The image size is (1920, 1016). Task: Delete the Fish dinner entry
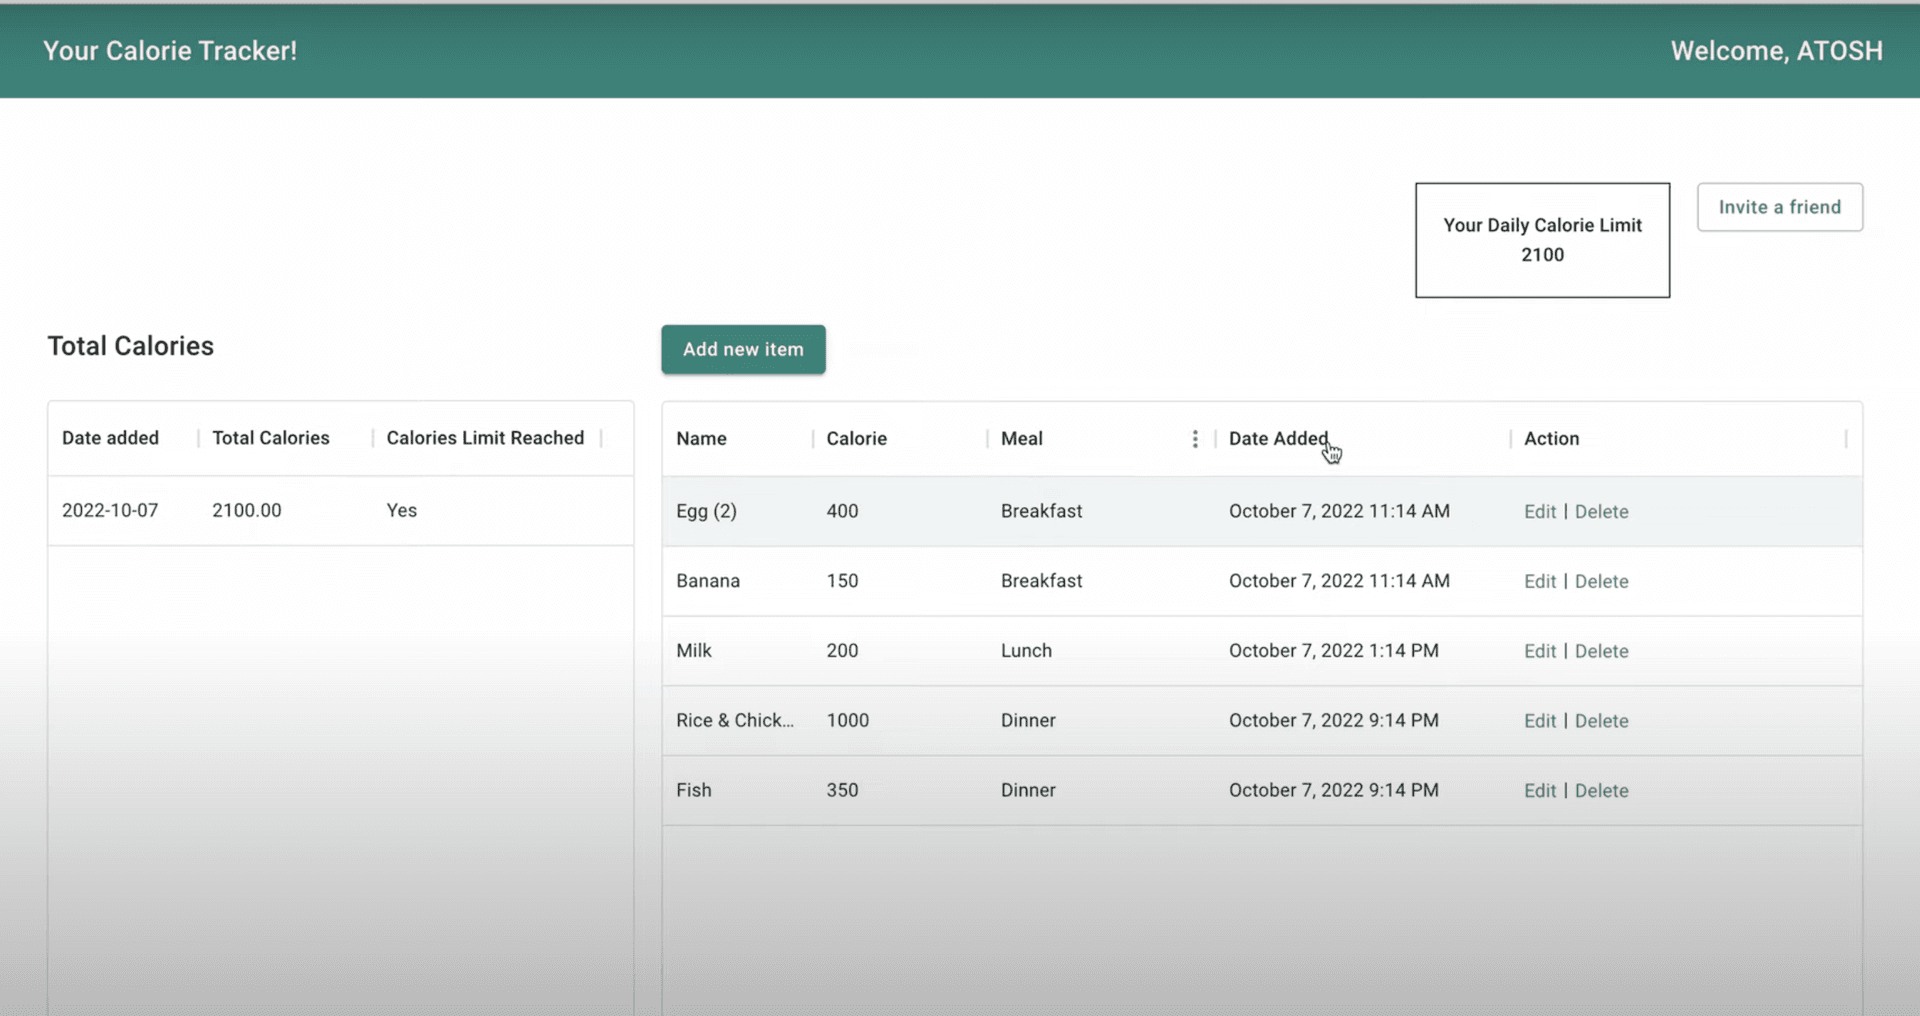1601,791
